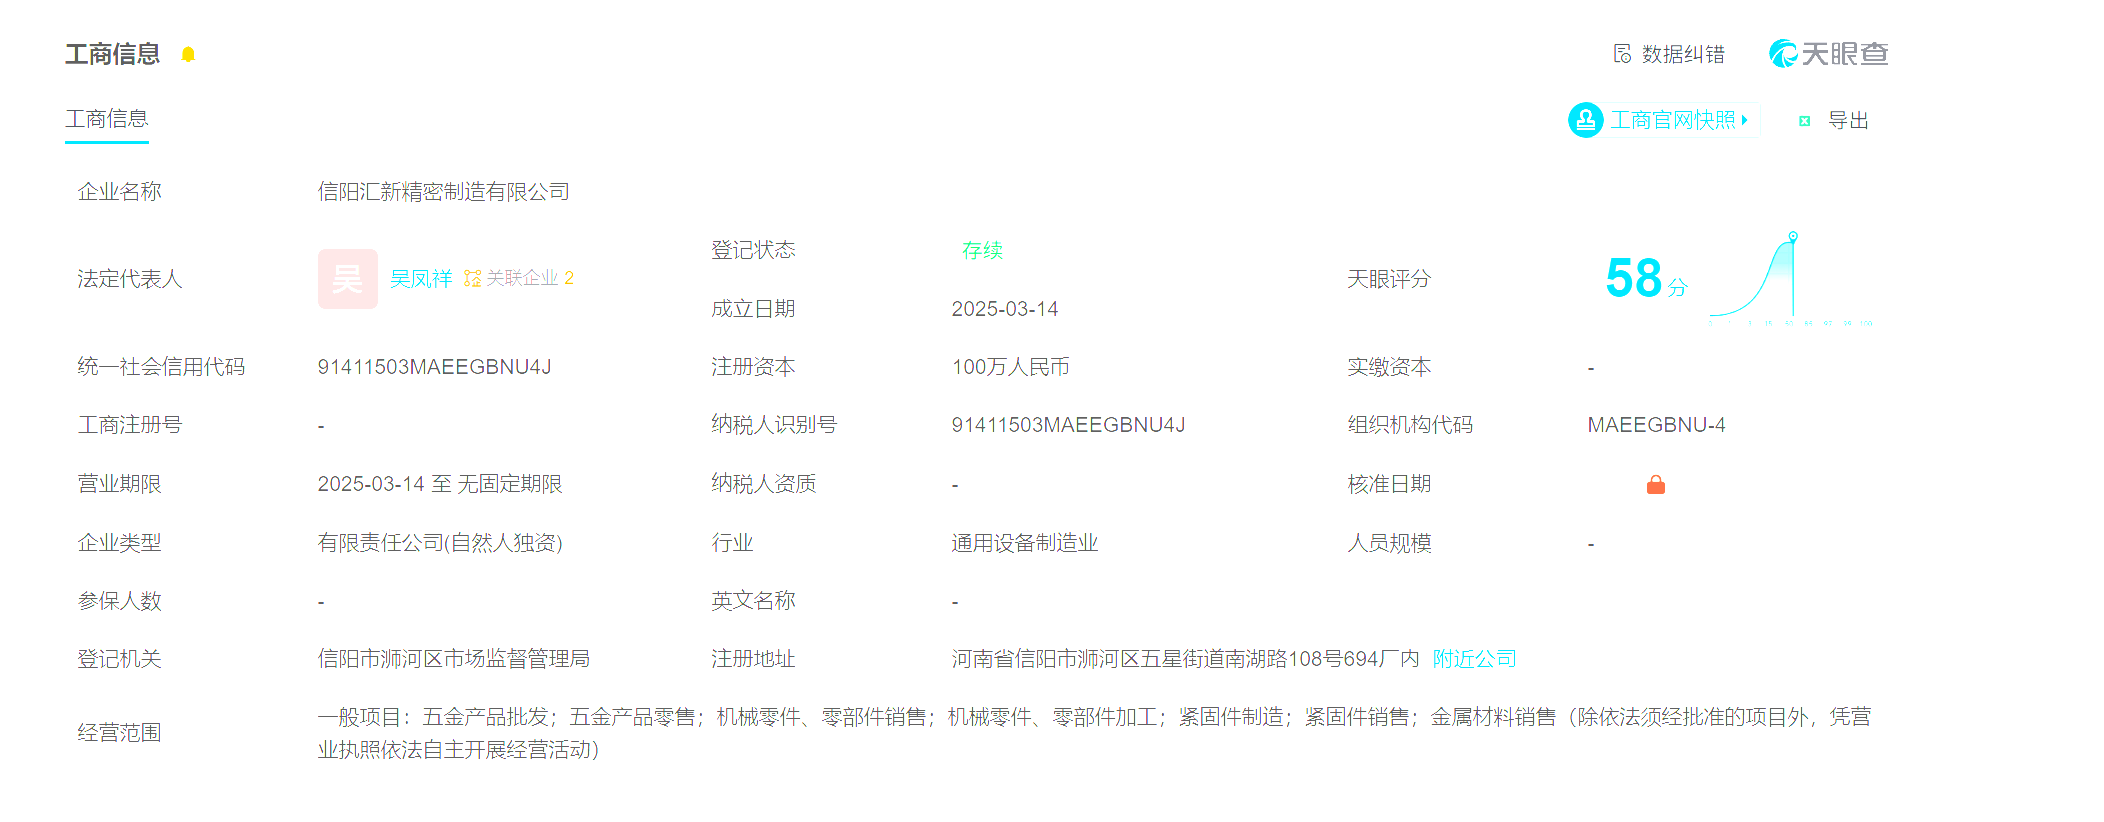Screen dimensions: 2104x822
Task: Click business term 2025-03-14 至 无固定期限
Action: pos(440,484)
